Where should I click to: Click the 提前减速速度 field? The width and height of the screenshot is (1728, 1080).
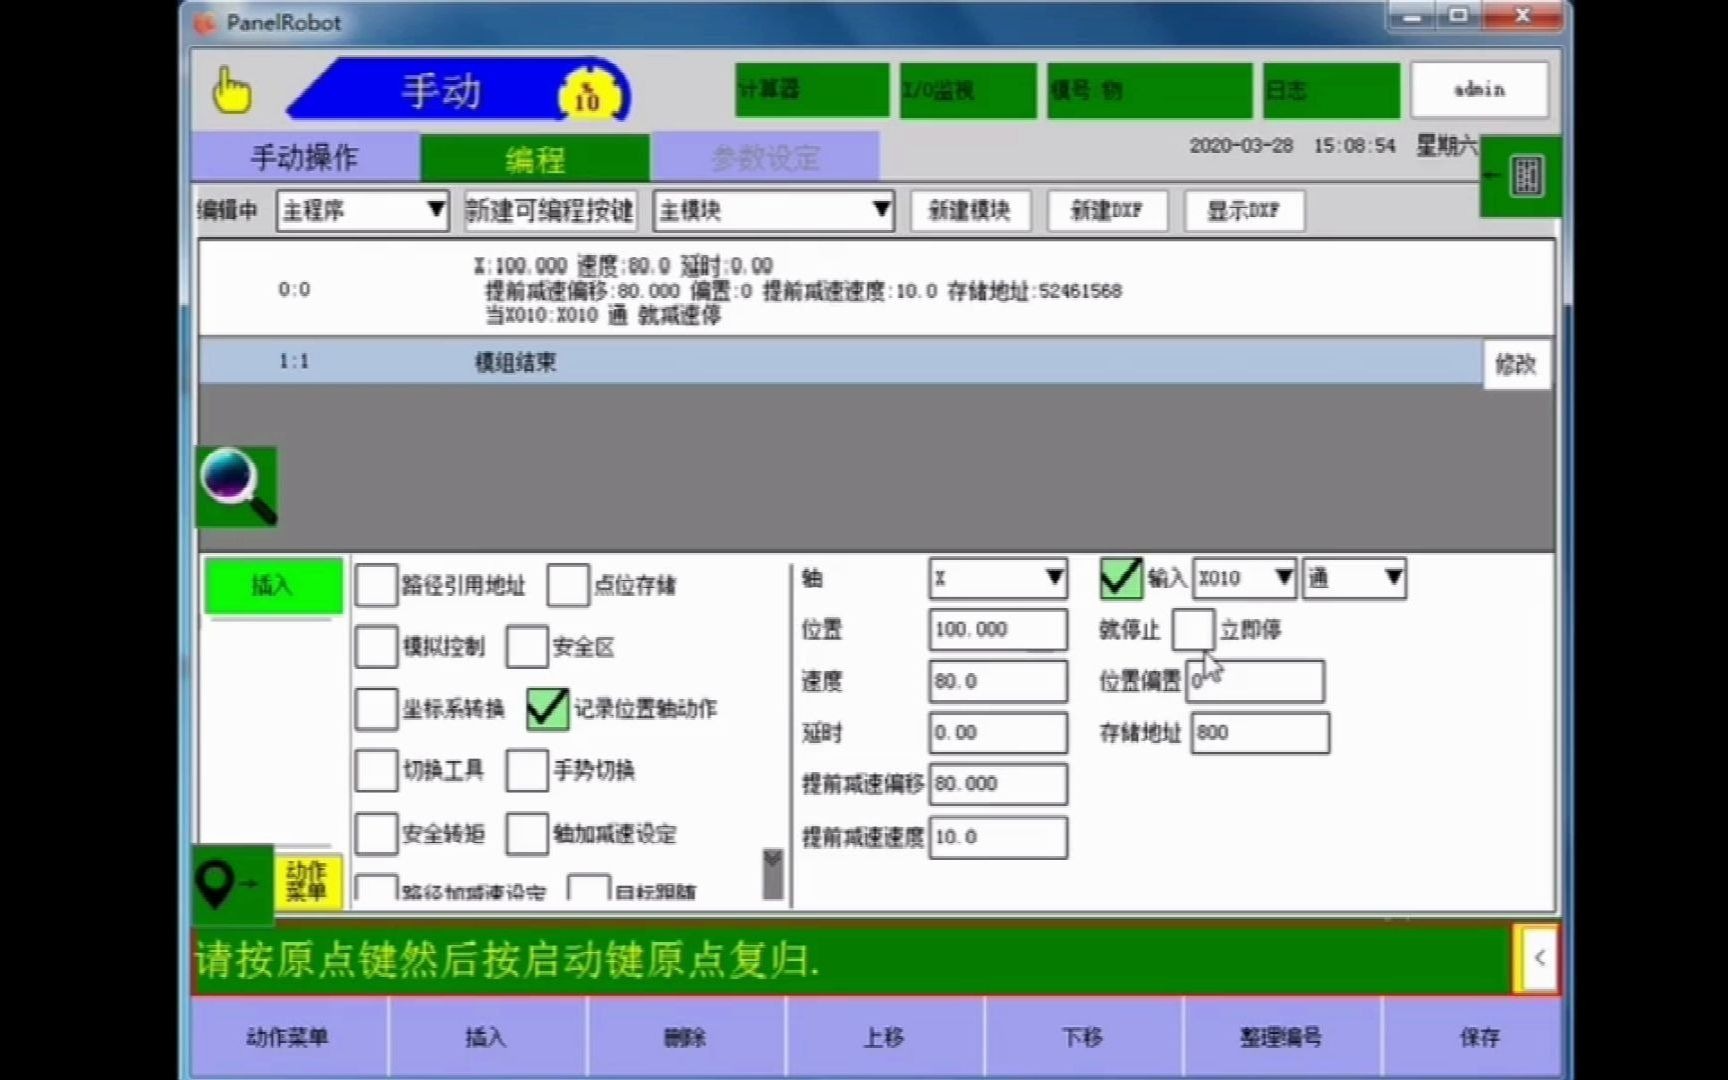click(998, 837)
